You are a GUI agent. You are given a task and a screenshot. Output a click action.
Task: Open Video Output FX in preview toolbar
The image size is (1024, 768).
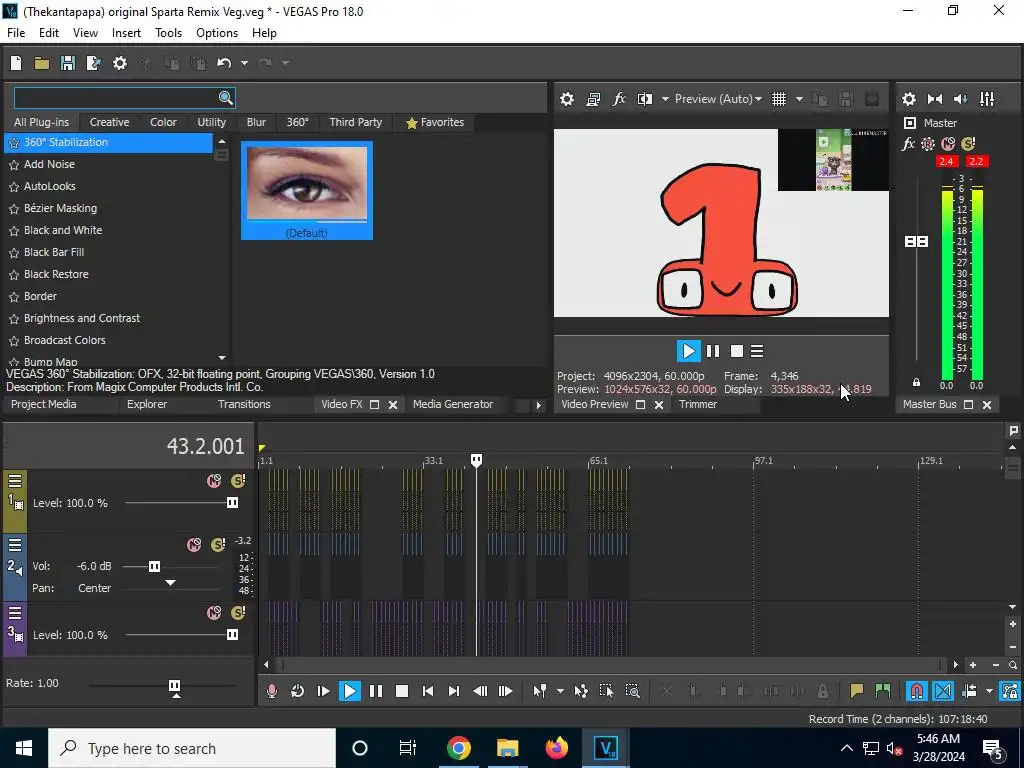pyautogui.click(x=618, y=99)
